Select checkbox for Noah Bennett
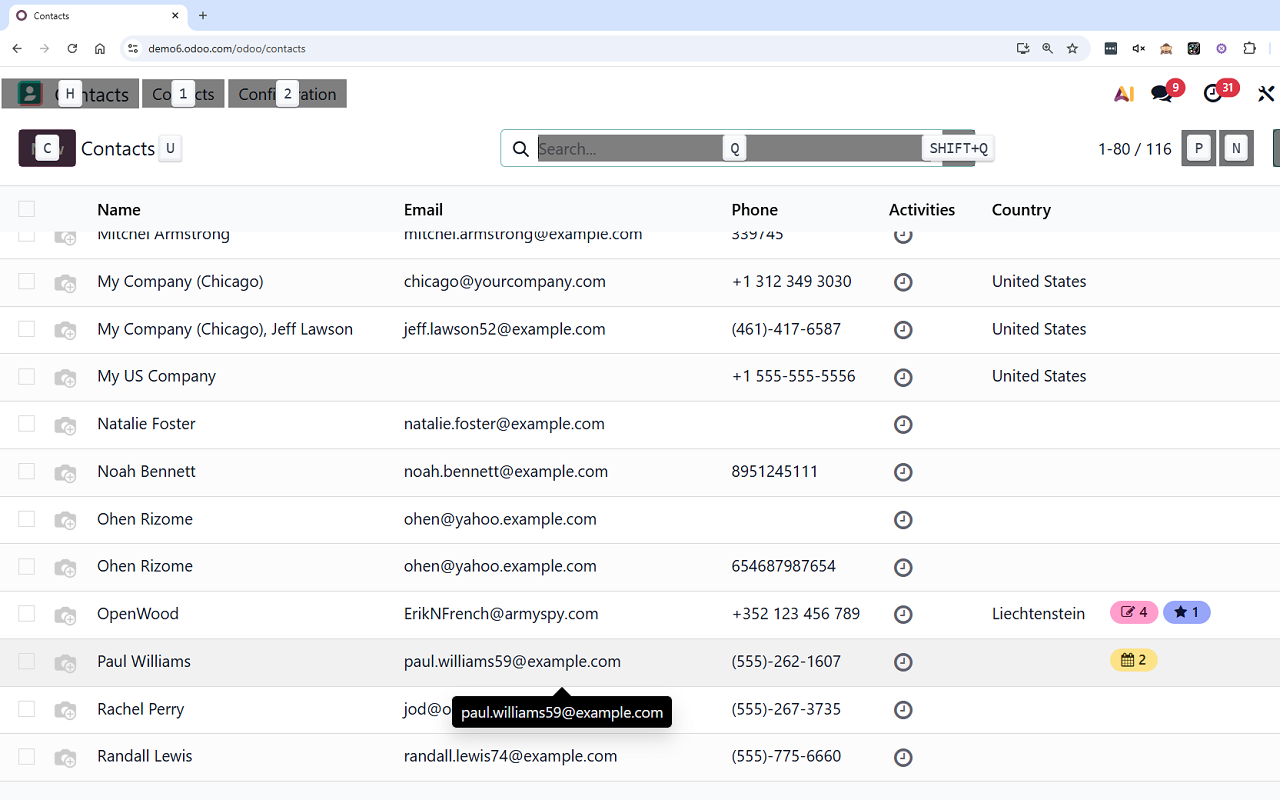The image size is (1280, 800). 27,471
